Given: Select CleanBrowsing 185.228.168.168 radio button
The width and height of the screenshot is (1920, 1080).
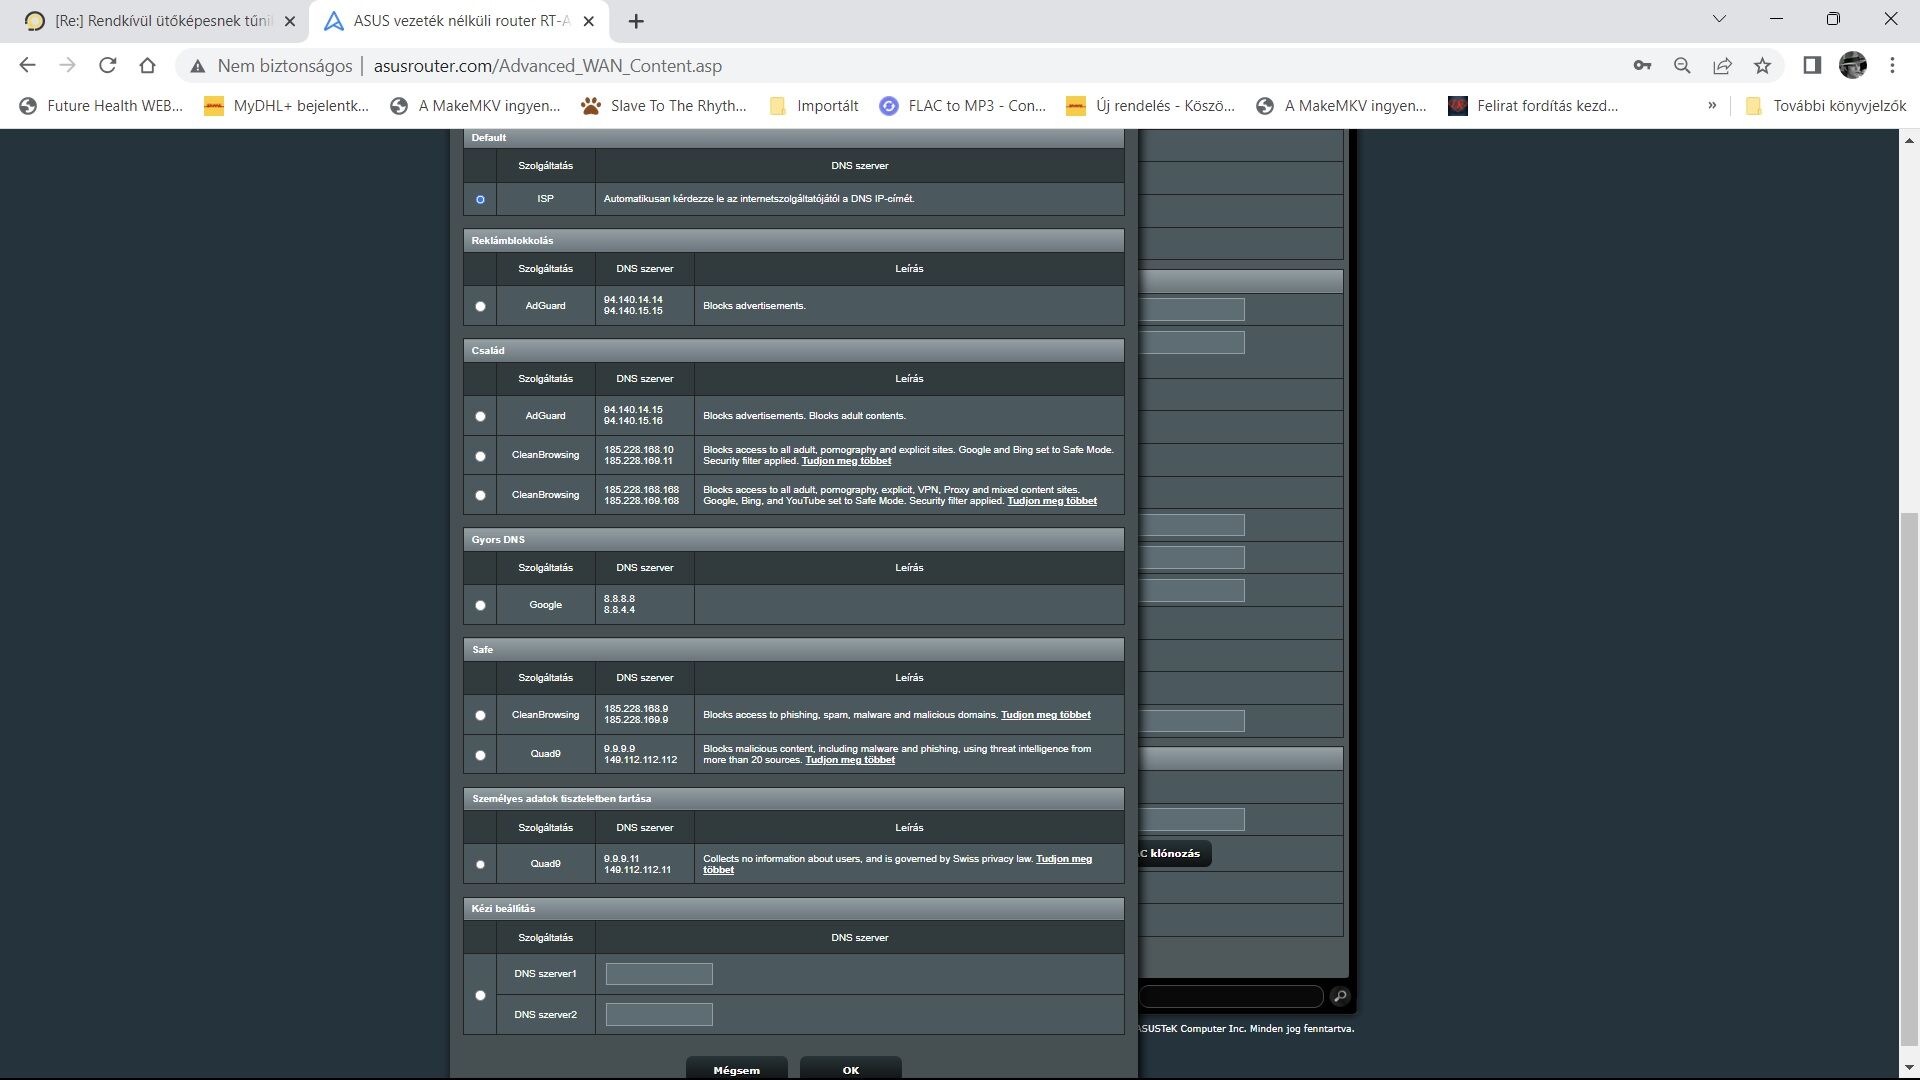Looking at the screenshot, I should 480,495.
